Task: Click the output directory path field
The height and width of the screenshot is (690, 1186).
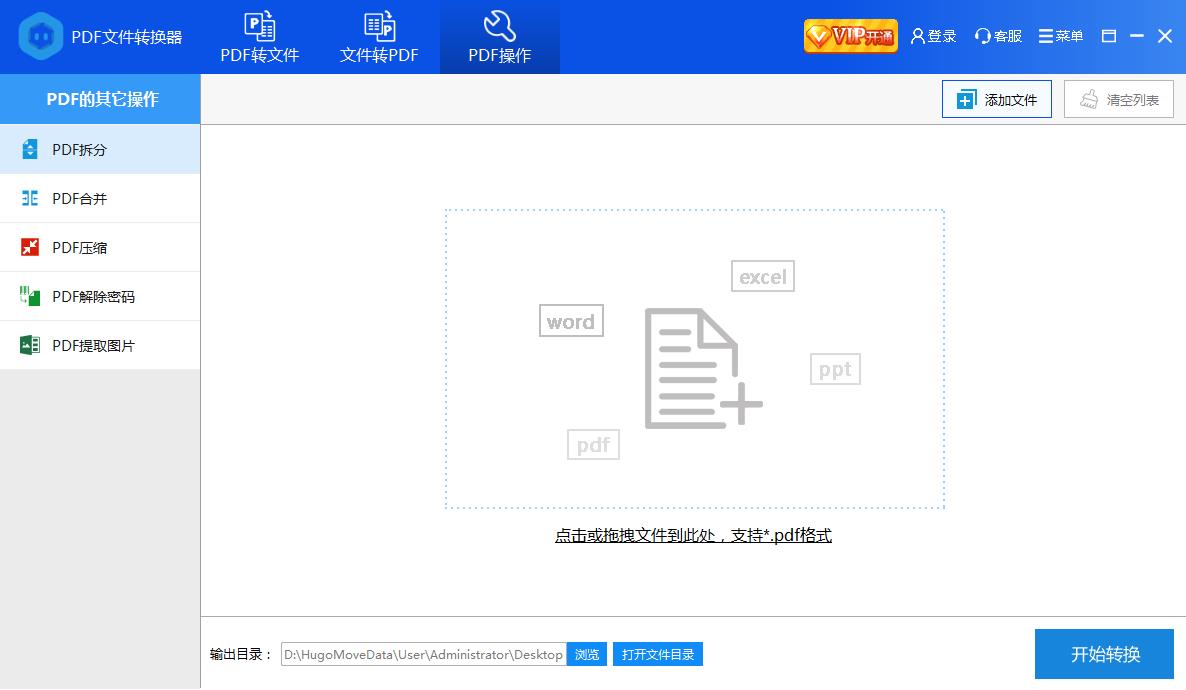Action: pyautogui.click(x=424, y=654)
